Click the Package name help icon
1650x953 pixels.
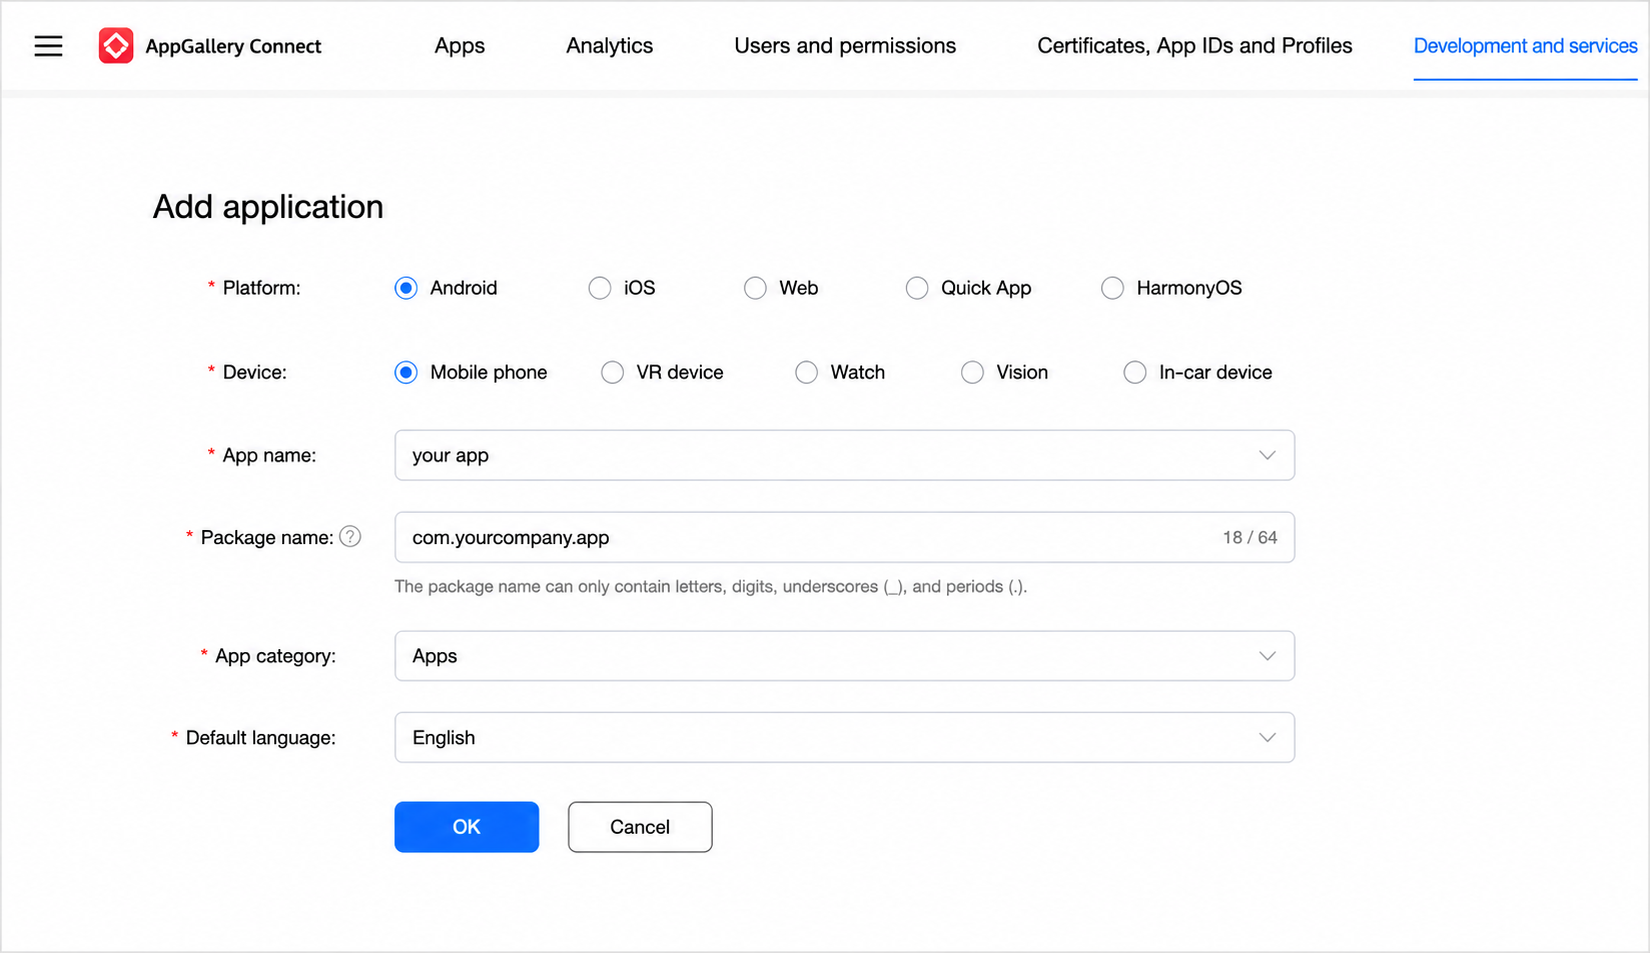click(x=350, y=537)
